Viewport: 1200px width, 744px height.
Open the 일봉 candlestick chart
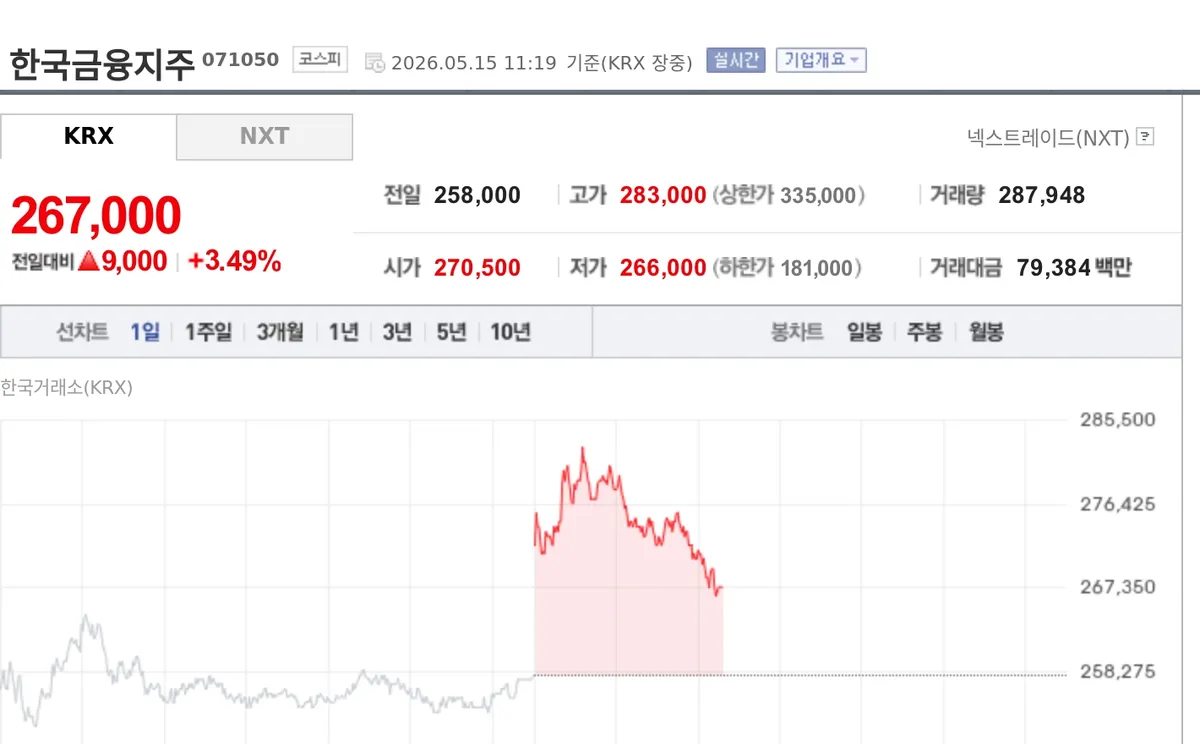[x=864, y=332]
